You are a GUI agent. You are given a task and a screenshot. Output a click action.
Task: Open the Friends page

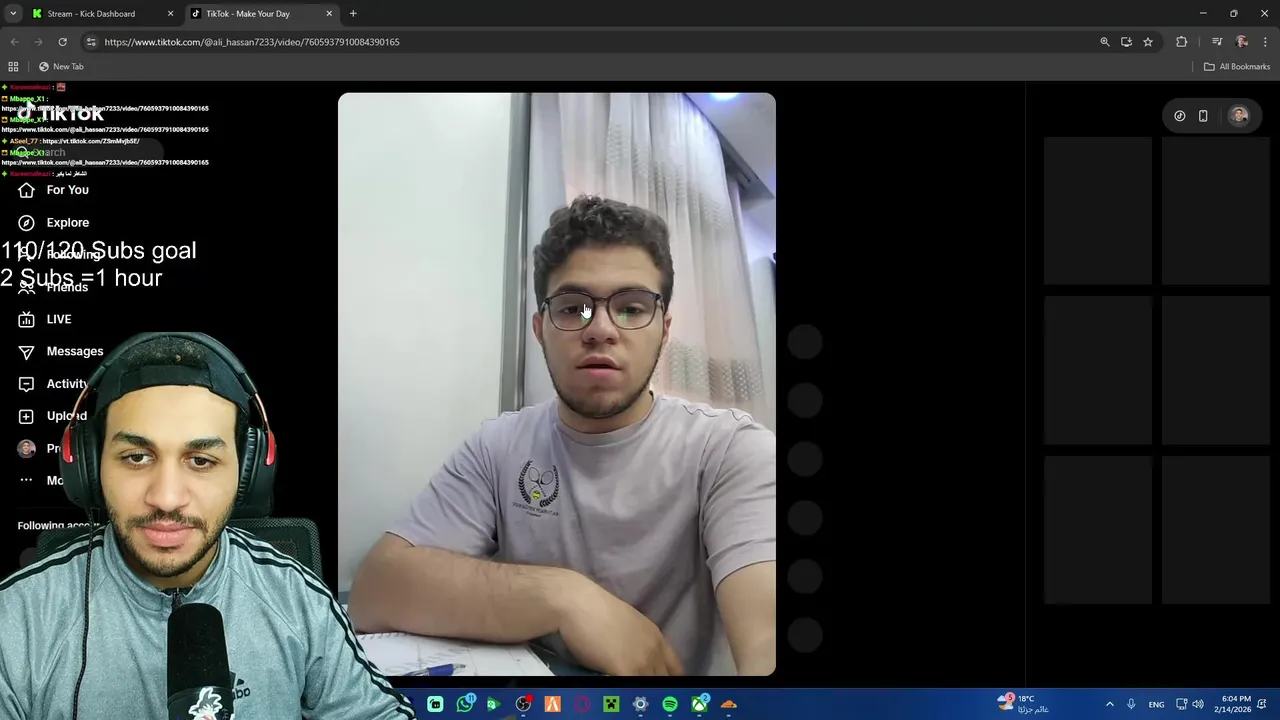54,287
